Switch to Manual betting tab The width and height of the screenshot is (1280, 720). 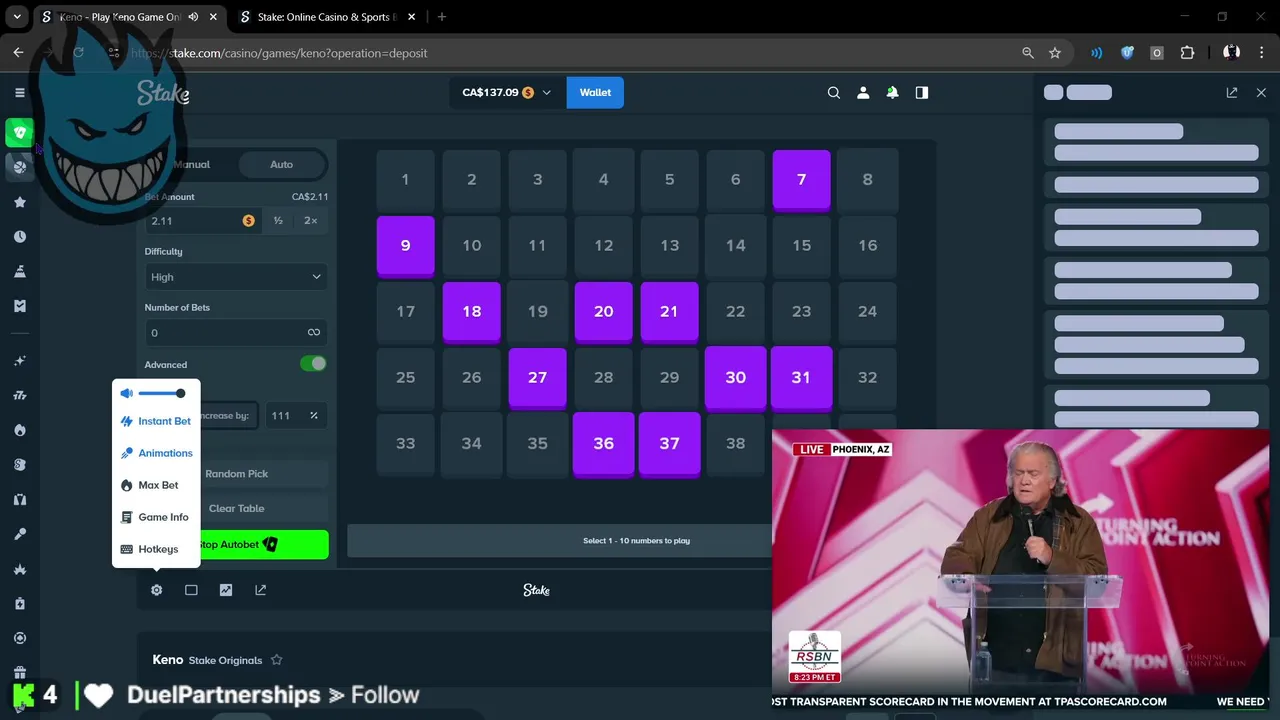click(190, 164)
